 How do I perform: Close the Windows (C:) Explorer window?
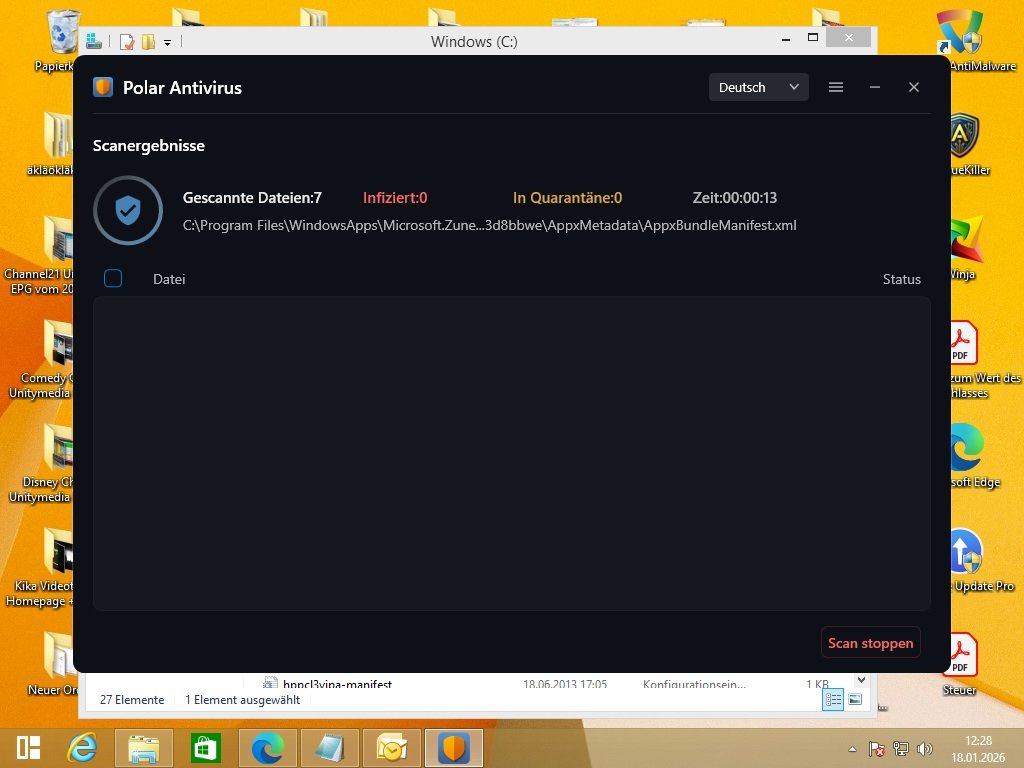[848, 37]
